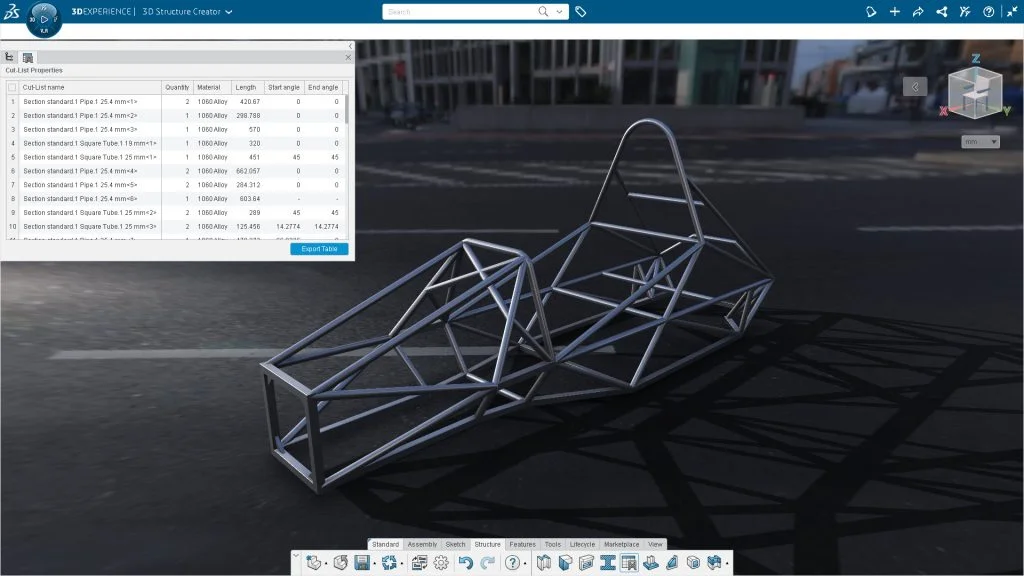Open the settings gear in bottom toolbar

click(441, 563)
